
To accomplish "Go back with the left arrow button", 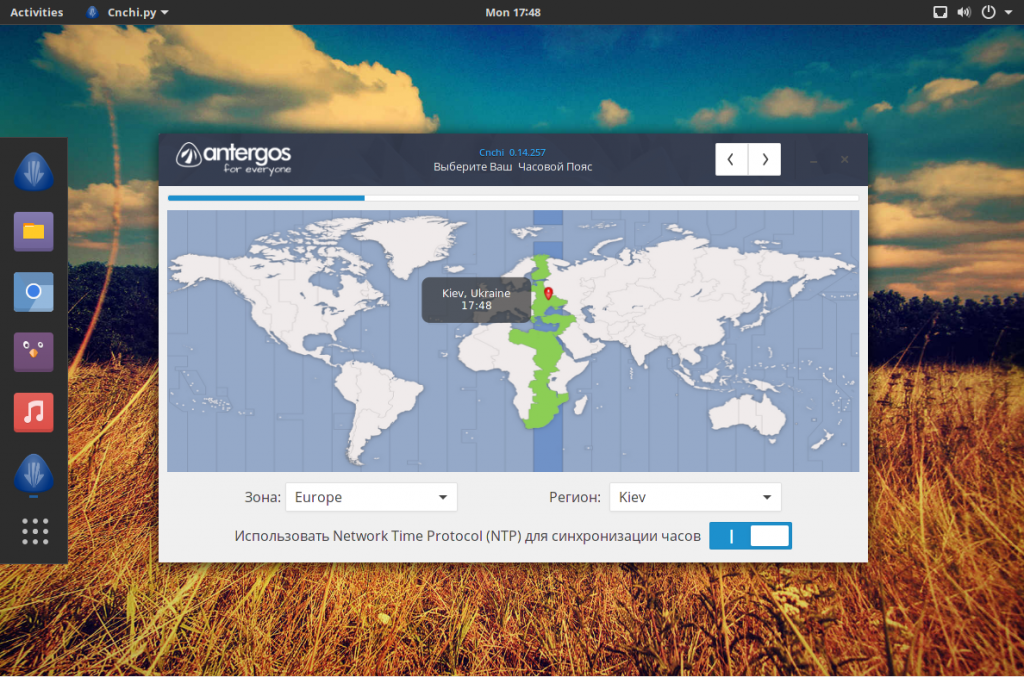I will [x=731, y=159].
